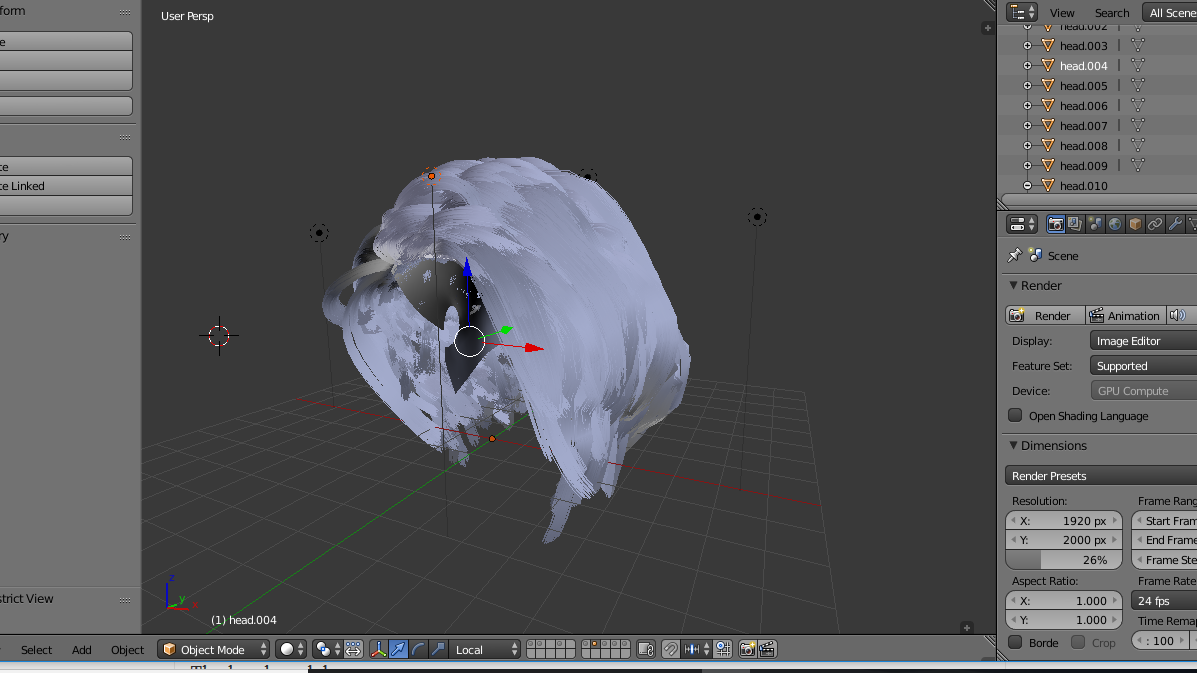This screenshot has height=673, width=1197.
Task: Toggle the Crop checkbox
Action: pyautogui.click(x=1078, y=642)
